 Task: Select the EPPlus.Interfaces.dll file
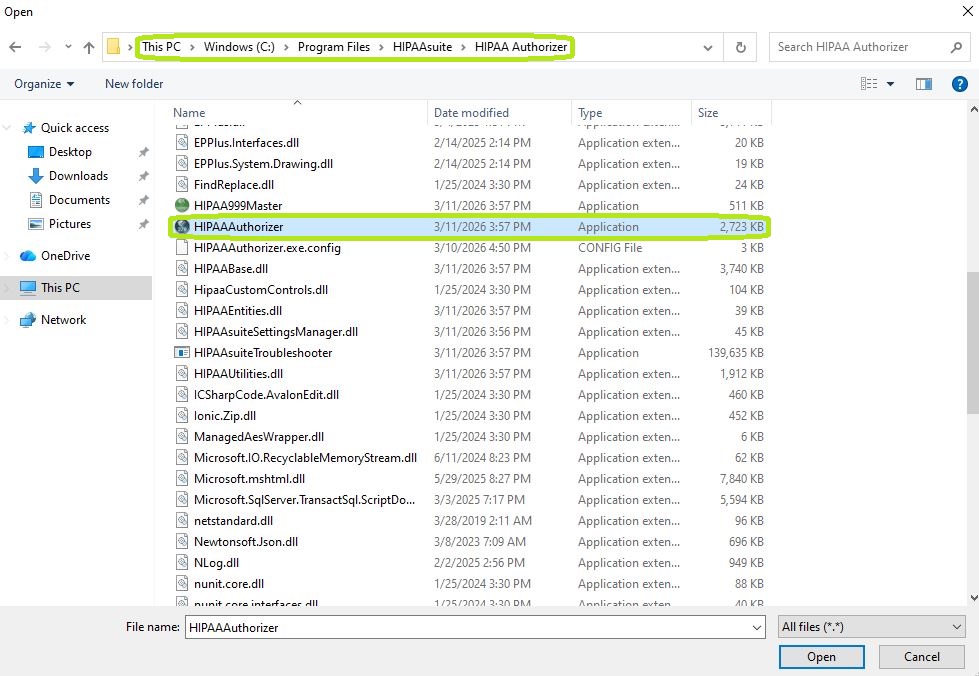coord(246,143)
